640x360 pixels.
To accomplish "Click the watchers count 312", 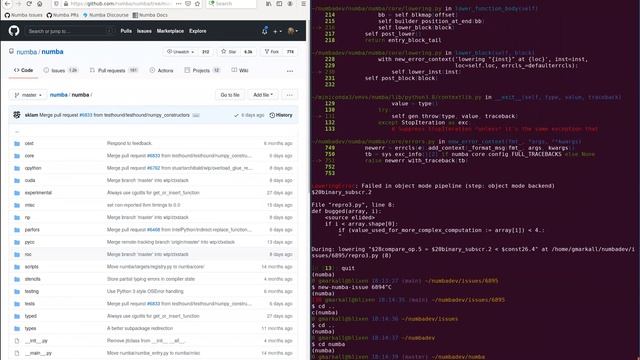I will point(205,52).
